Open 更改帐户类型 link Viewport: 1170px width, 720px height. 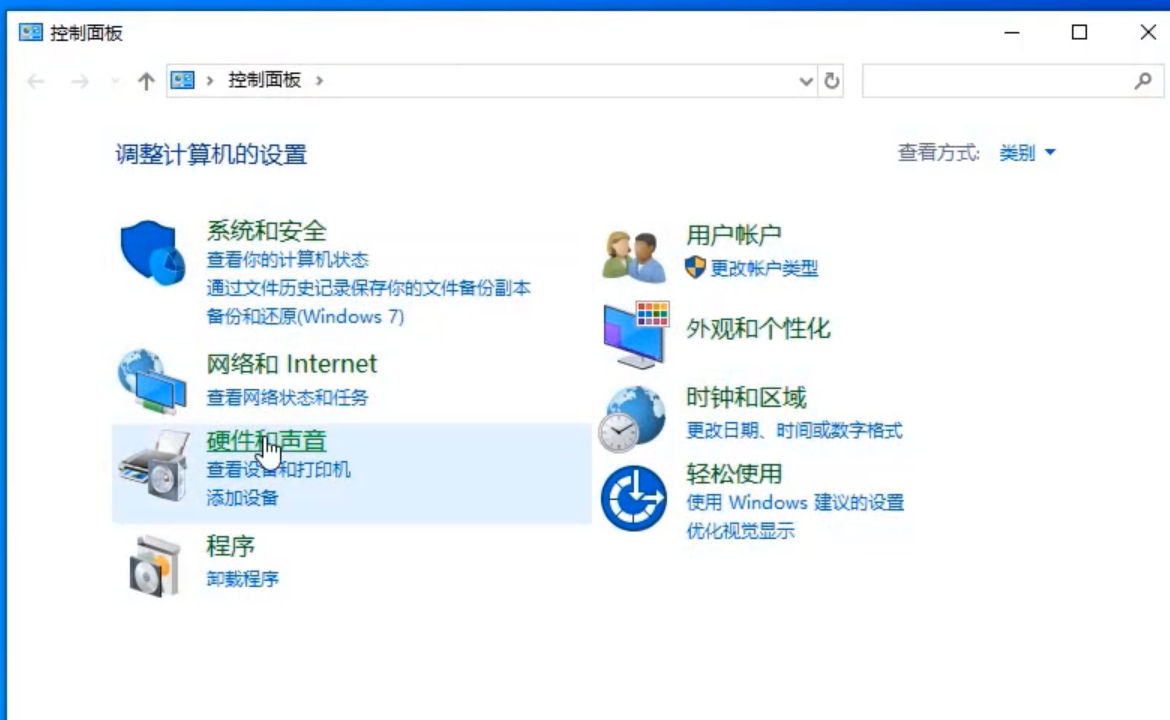coord(764,268)
